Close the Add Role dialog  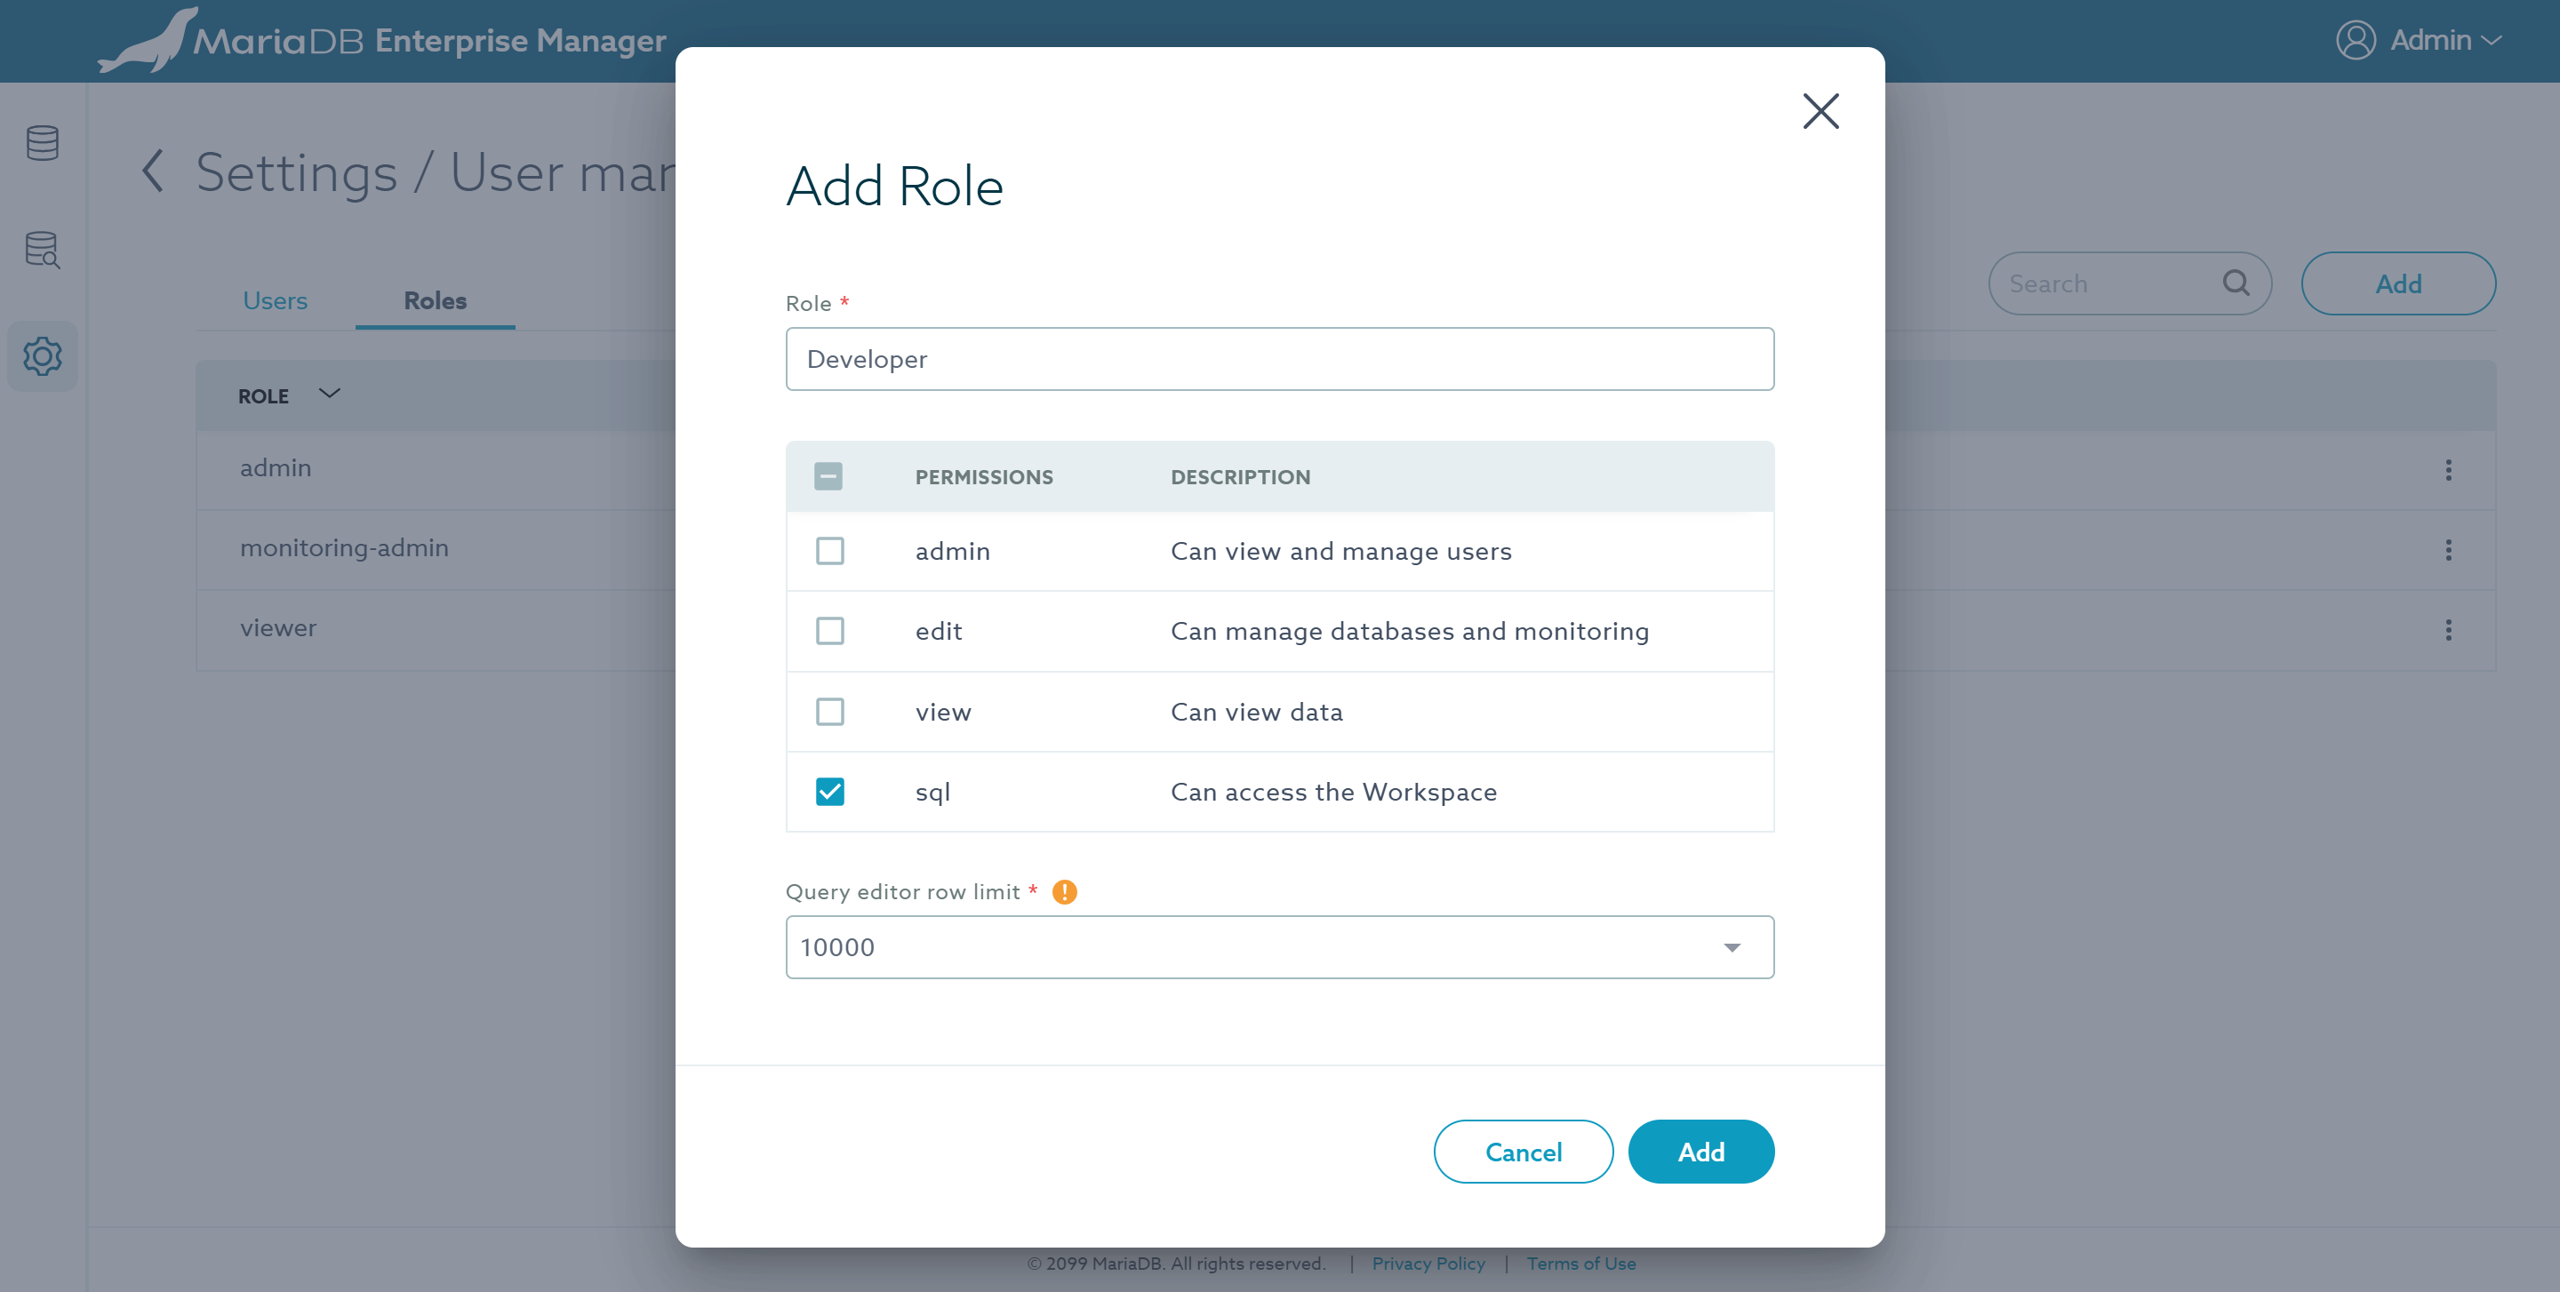1820,111
